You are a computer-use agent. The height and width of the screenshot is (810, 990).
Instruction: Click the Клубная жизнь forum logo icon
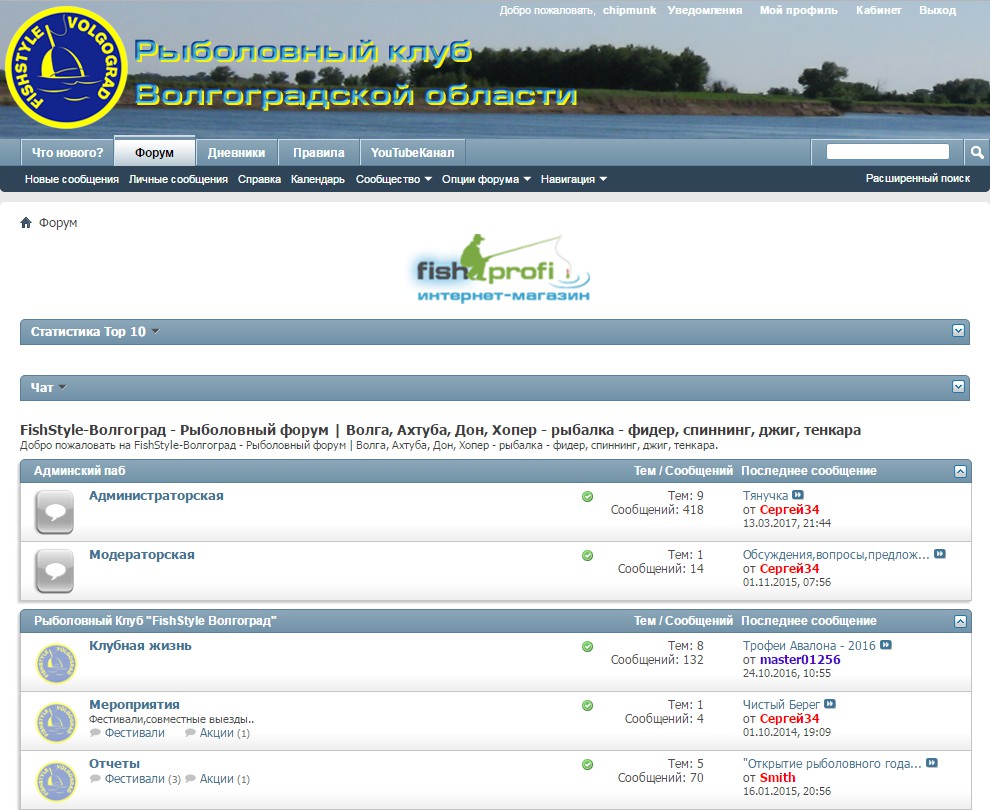(56, 664)
